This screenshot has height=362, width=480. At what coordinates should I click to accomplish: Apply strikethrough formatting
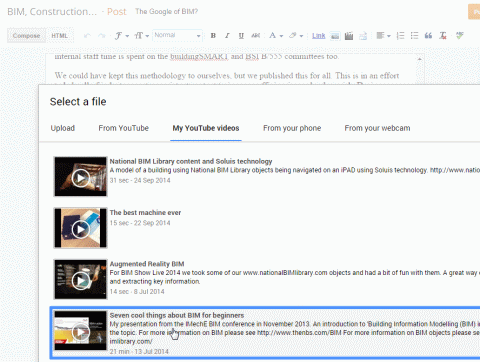256,36
